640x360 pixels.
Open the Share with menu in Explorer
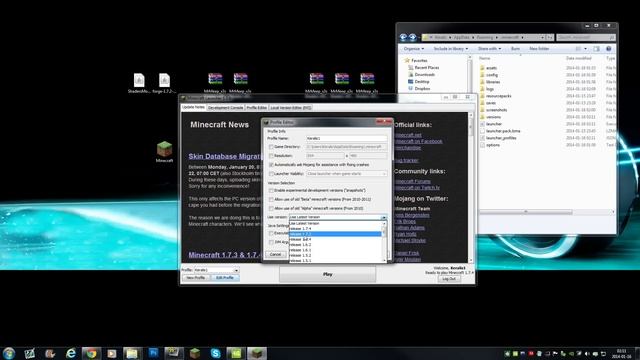(489, 49)
